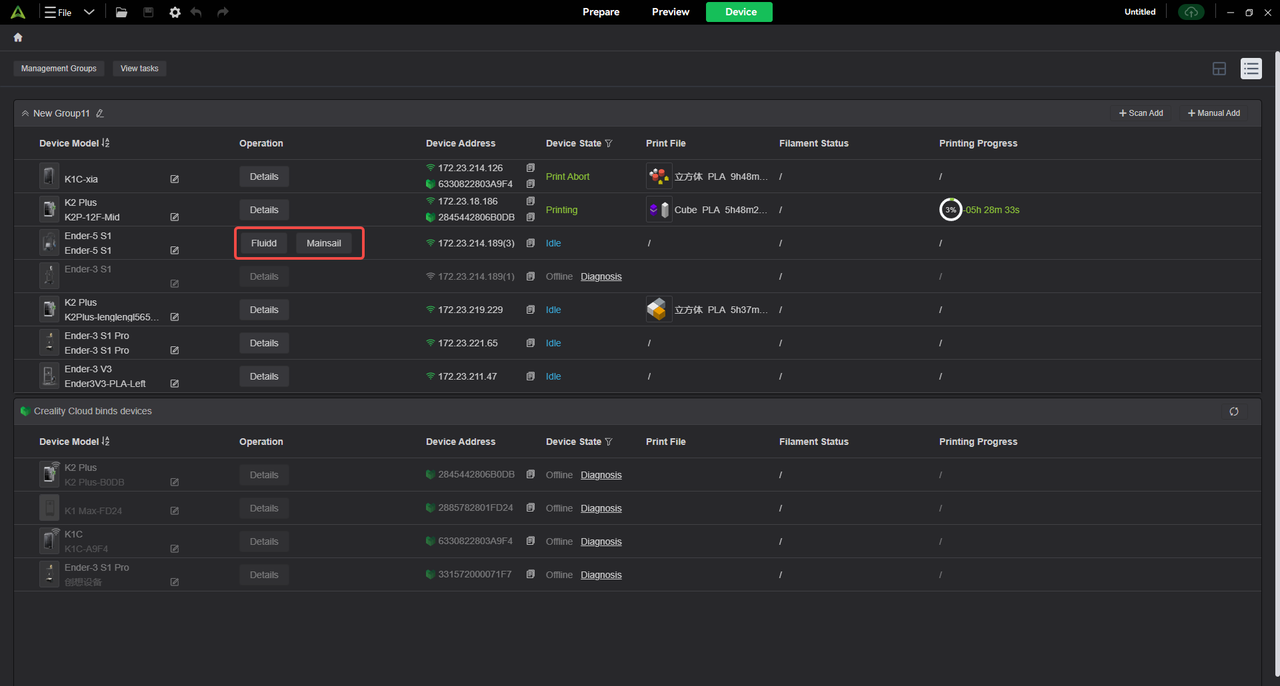Click Diagnosis for offline 172.23.214.189(1) device
The height and width of the screenshot is (686, 1280).
pyautogui.click(x=601, y=276)
